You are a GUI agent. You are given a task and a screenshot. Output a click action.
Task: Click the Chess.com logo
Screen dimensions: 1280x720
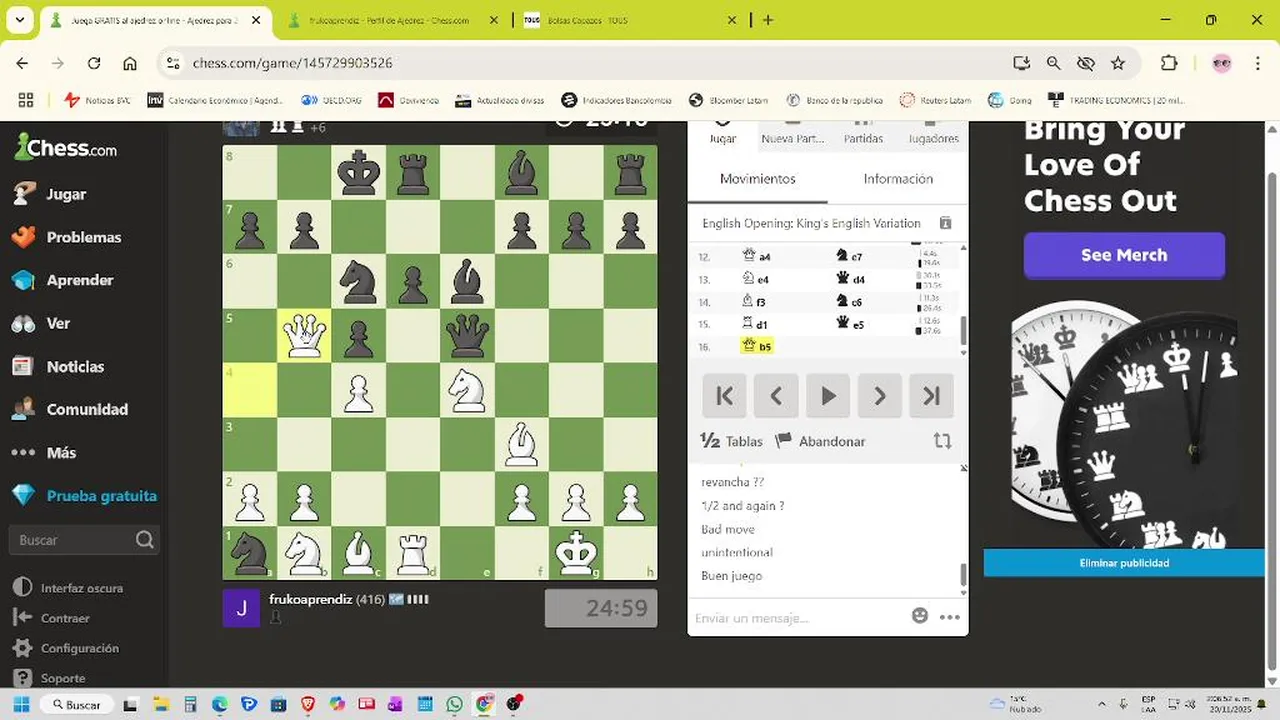point(66,149)
